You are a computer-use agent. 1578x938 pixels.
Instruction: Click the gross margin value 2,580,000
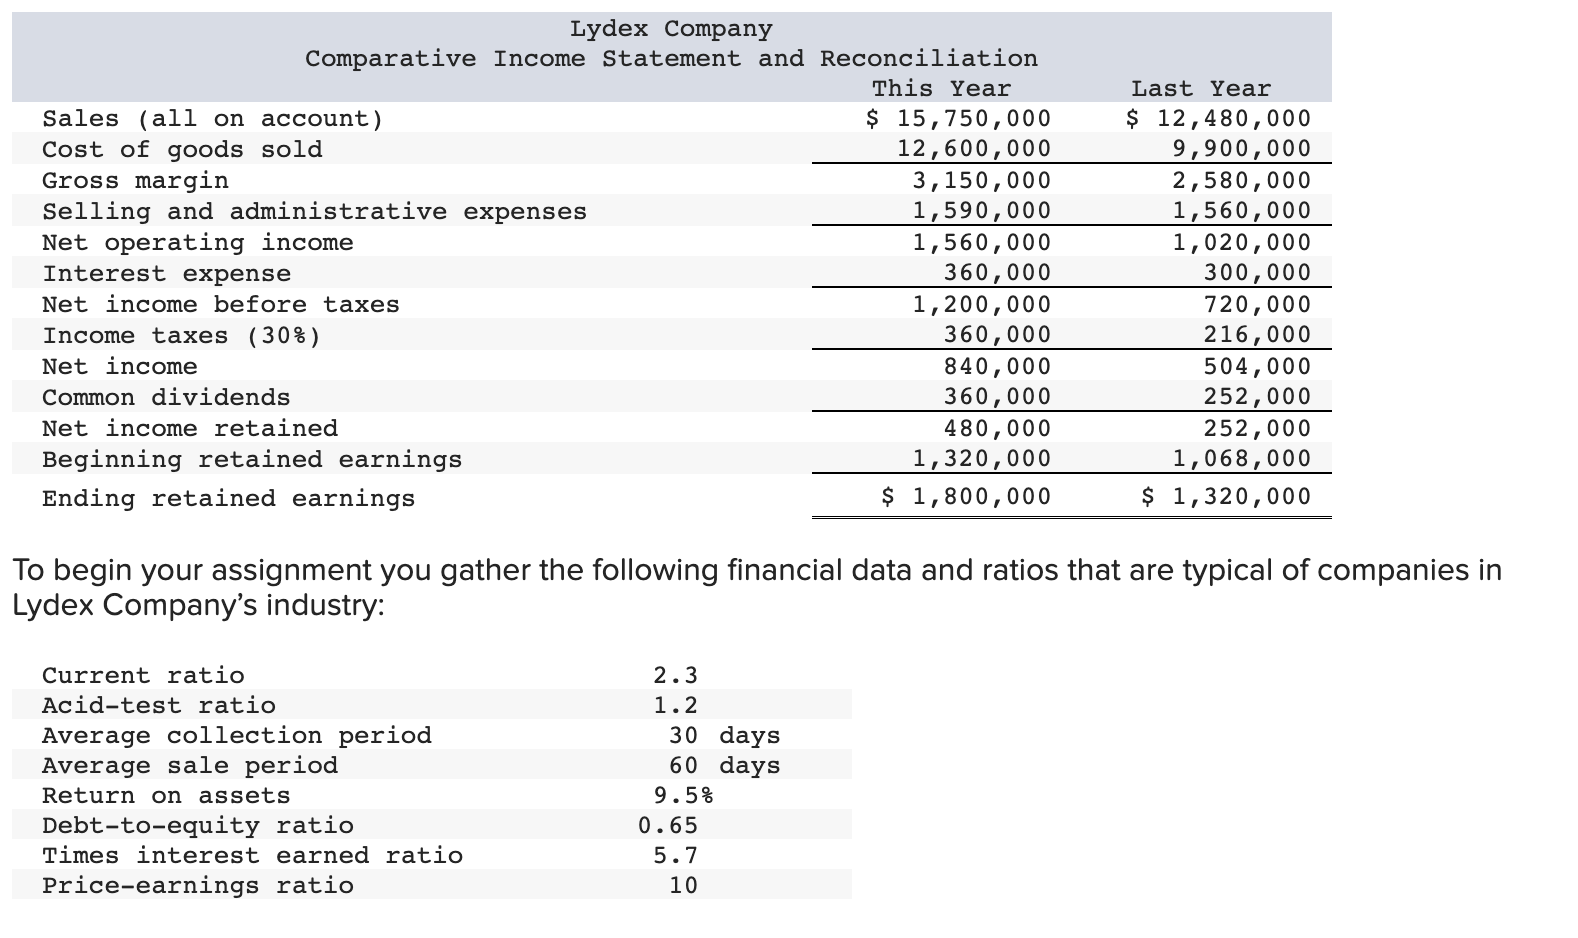pyautogui.click(x=1241, y=180)
